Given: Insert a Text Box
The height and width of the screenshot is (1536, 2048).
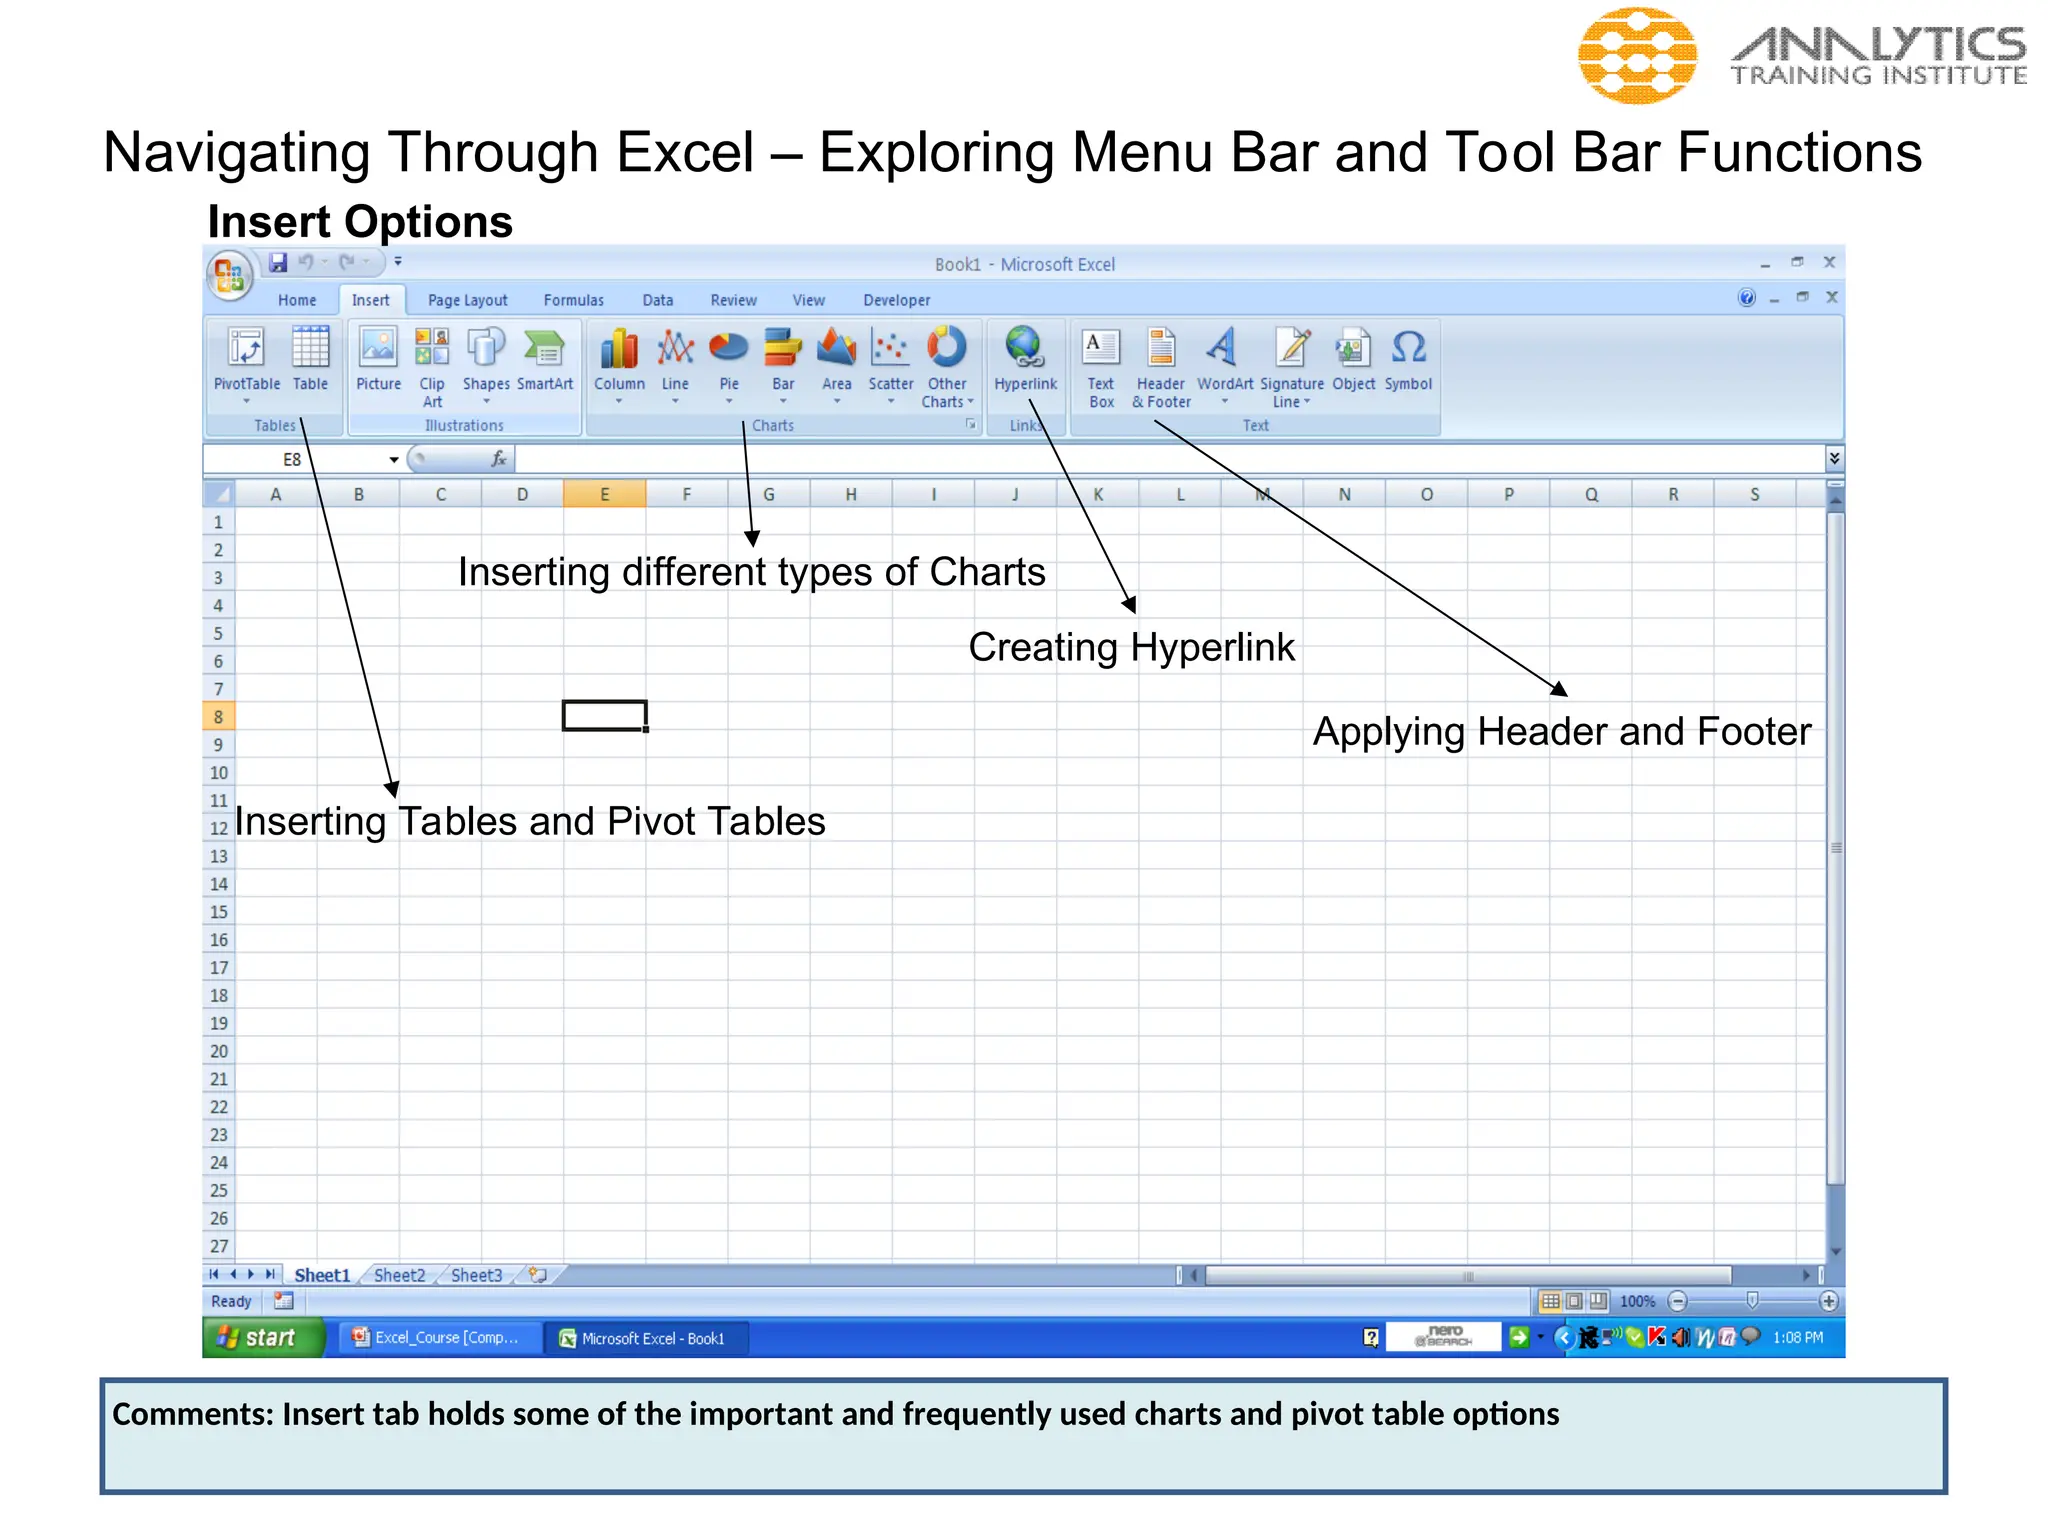Looking at the screenshot, I should point(1101,367).
